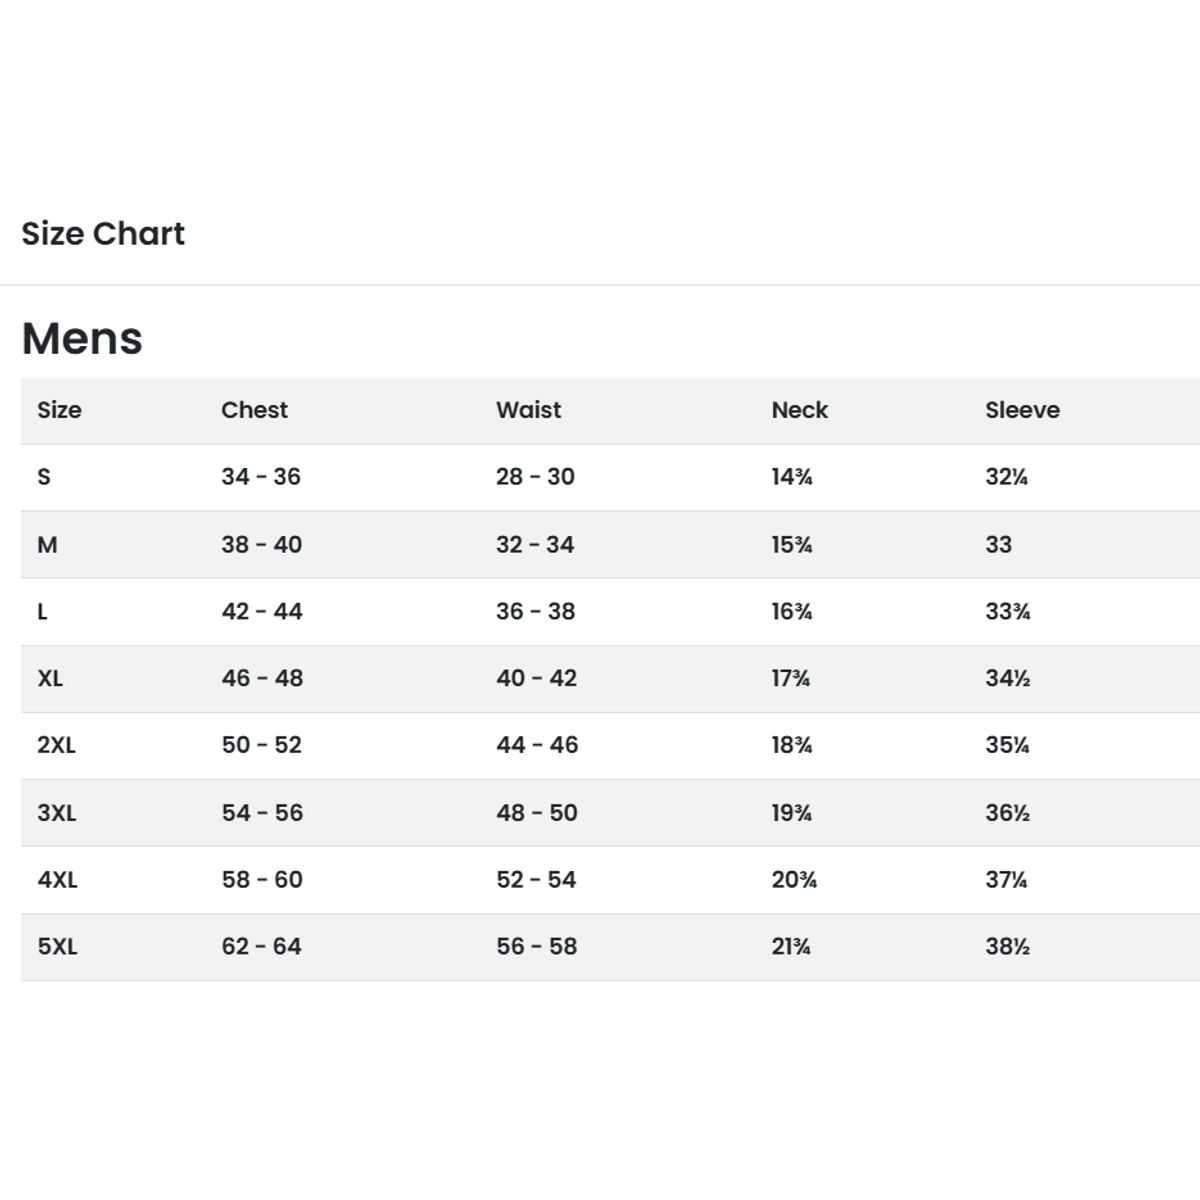
Task: Select the Waist column header
Action: (528, 410)
